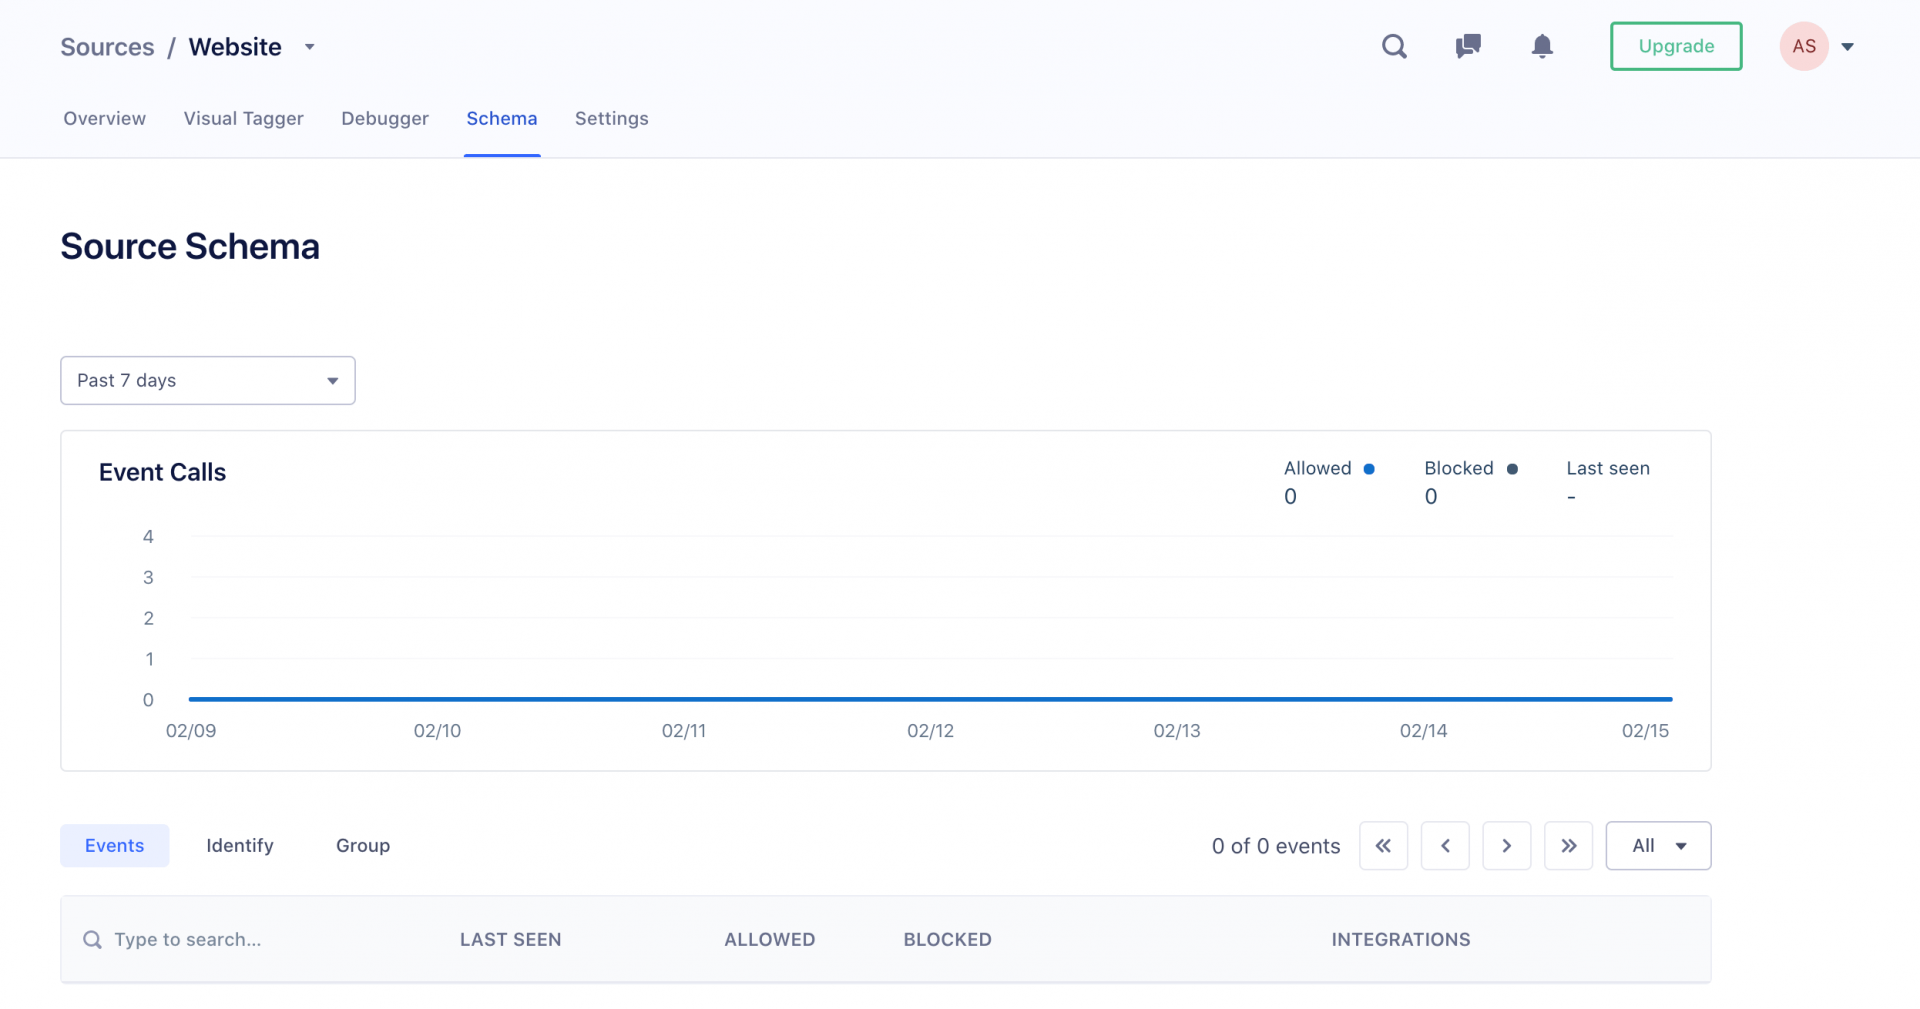Switch to the Identify event type
Image resolution: width=1920 pixels, height=1009 pixels.
[239, 845]
